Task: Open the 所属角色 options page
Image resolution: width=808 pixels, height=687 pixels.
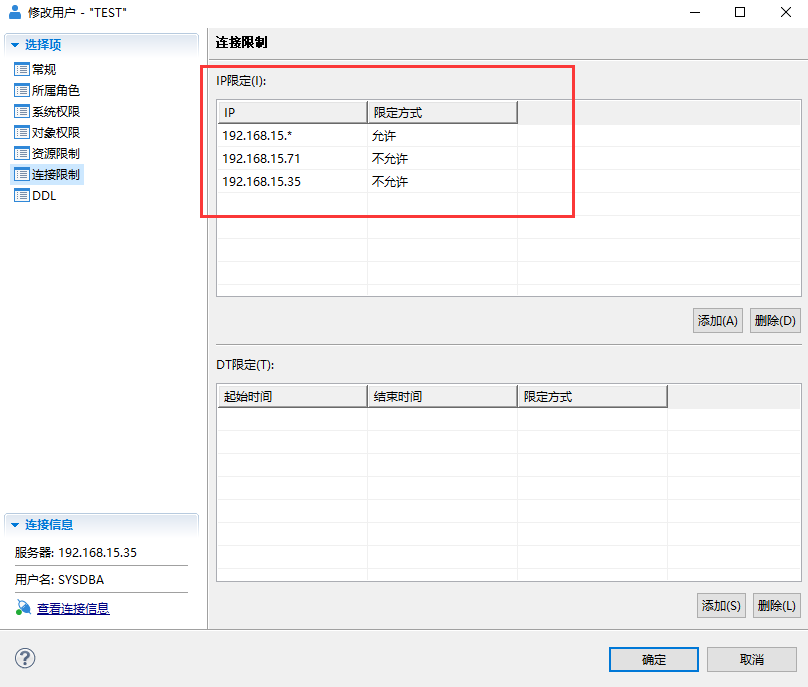Action: click(56, 90)
